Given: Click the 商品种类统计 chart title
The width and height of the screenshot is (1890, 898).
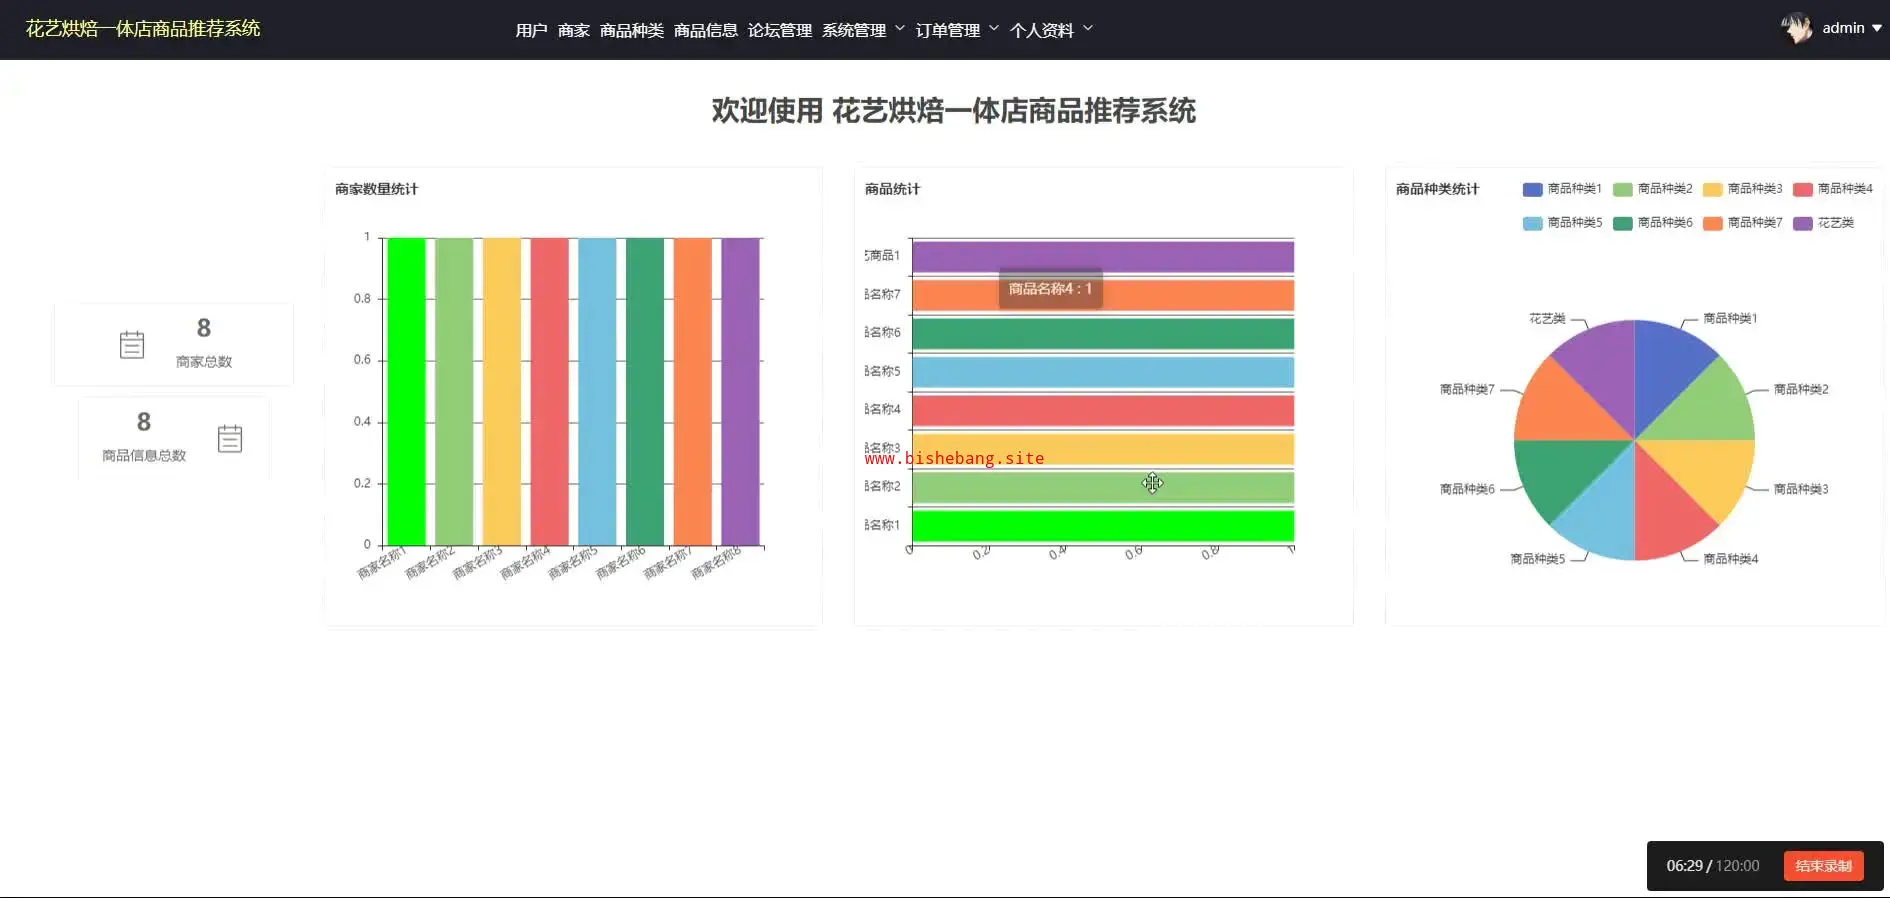Looking at the screenshot, I should (x=1437, y=189).
